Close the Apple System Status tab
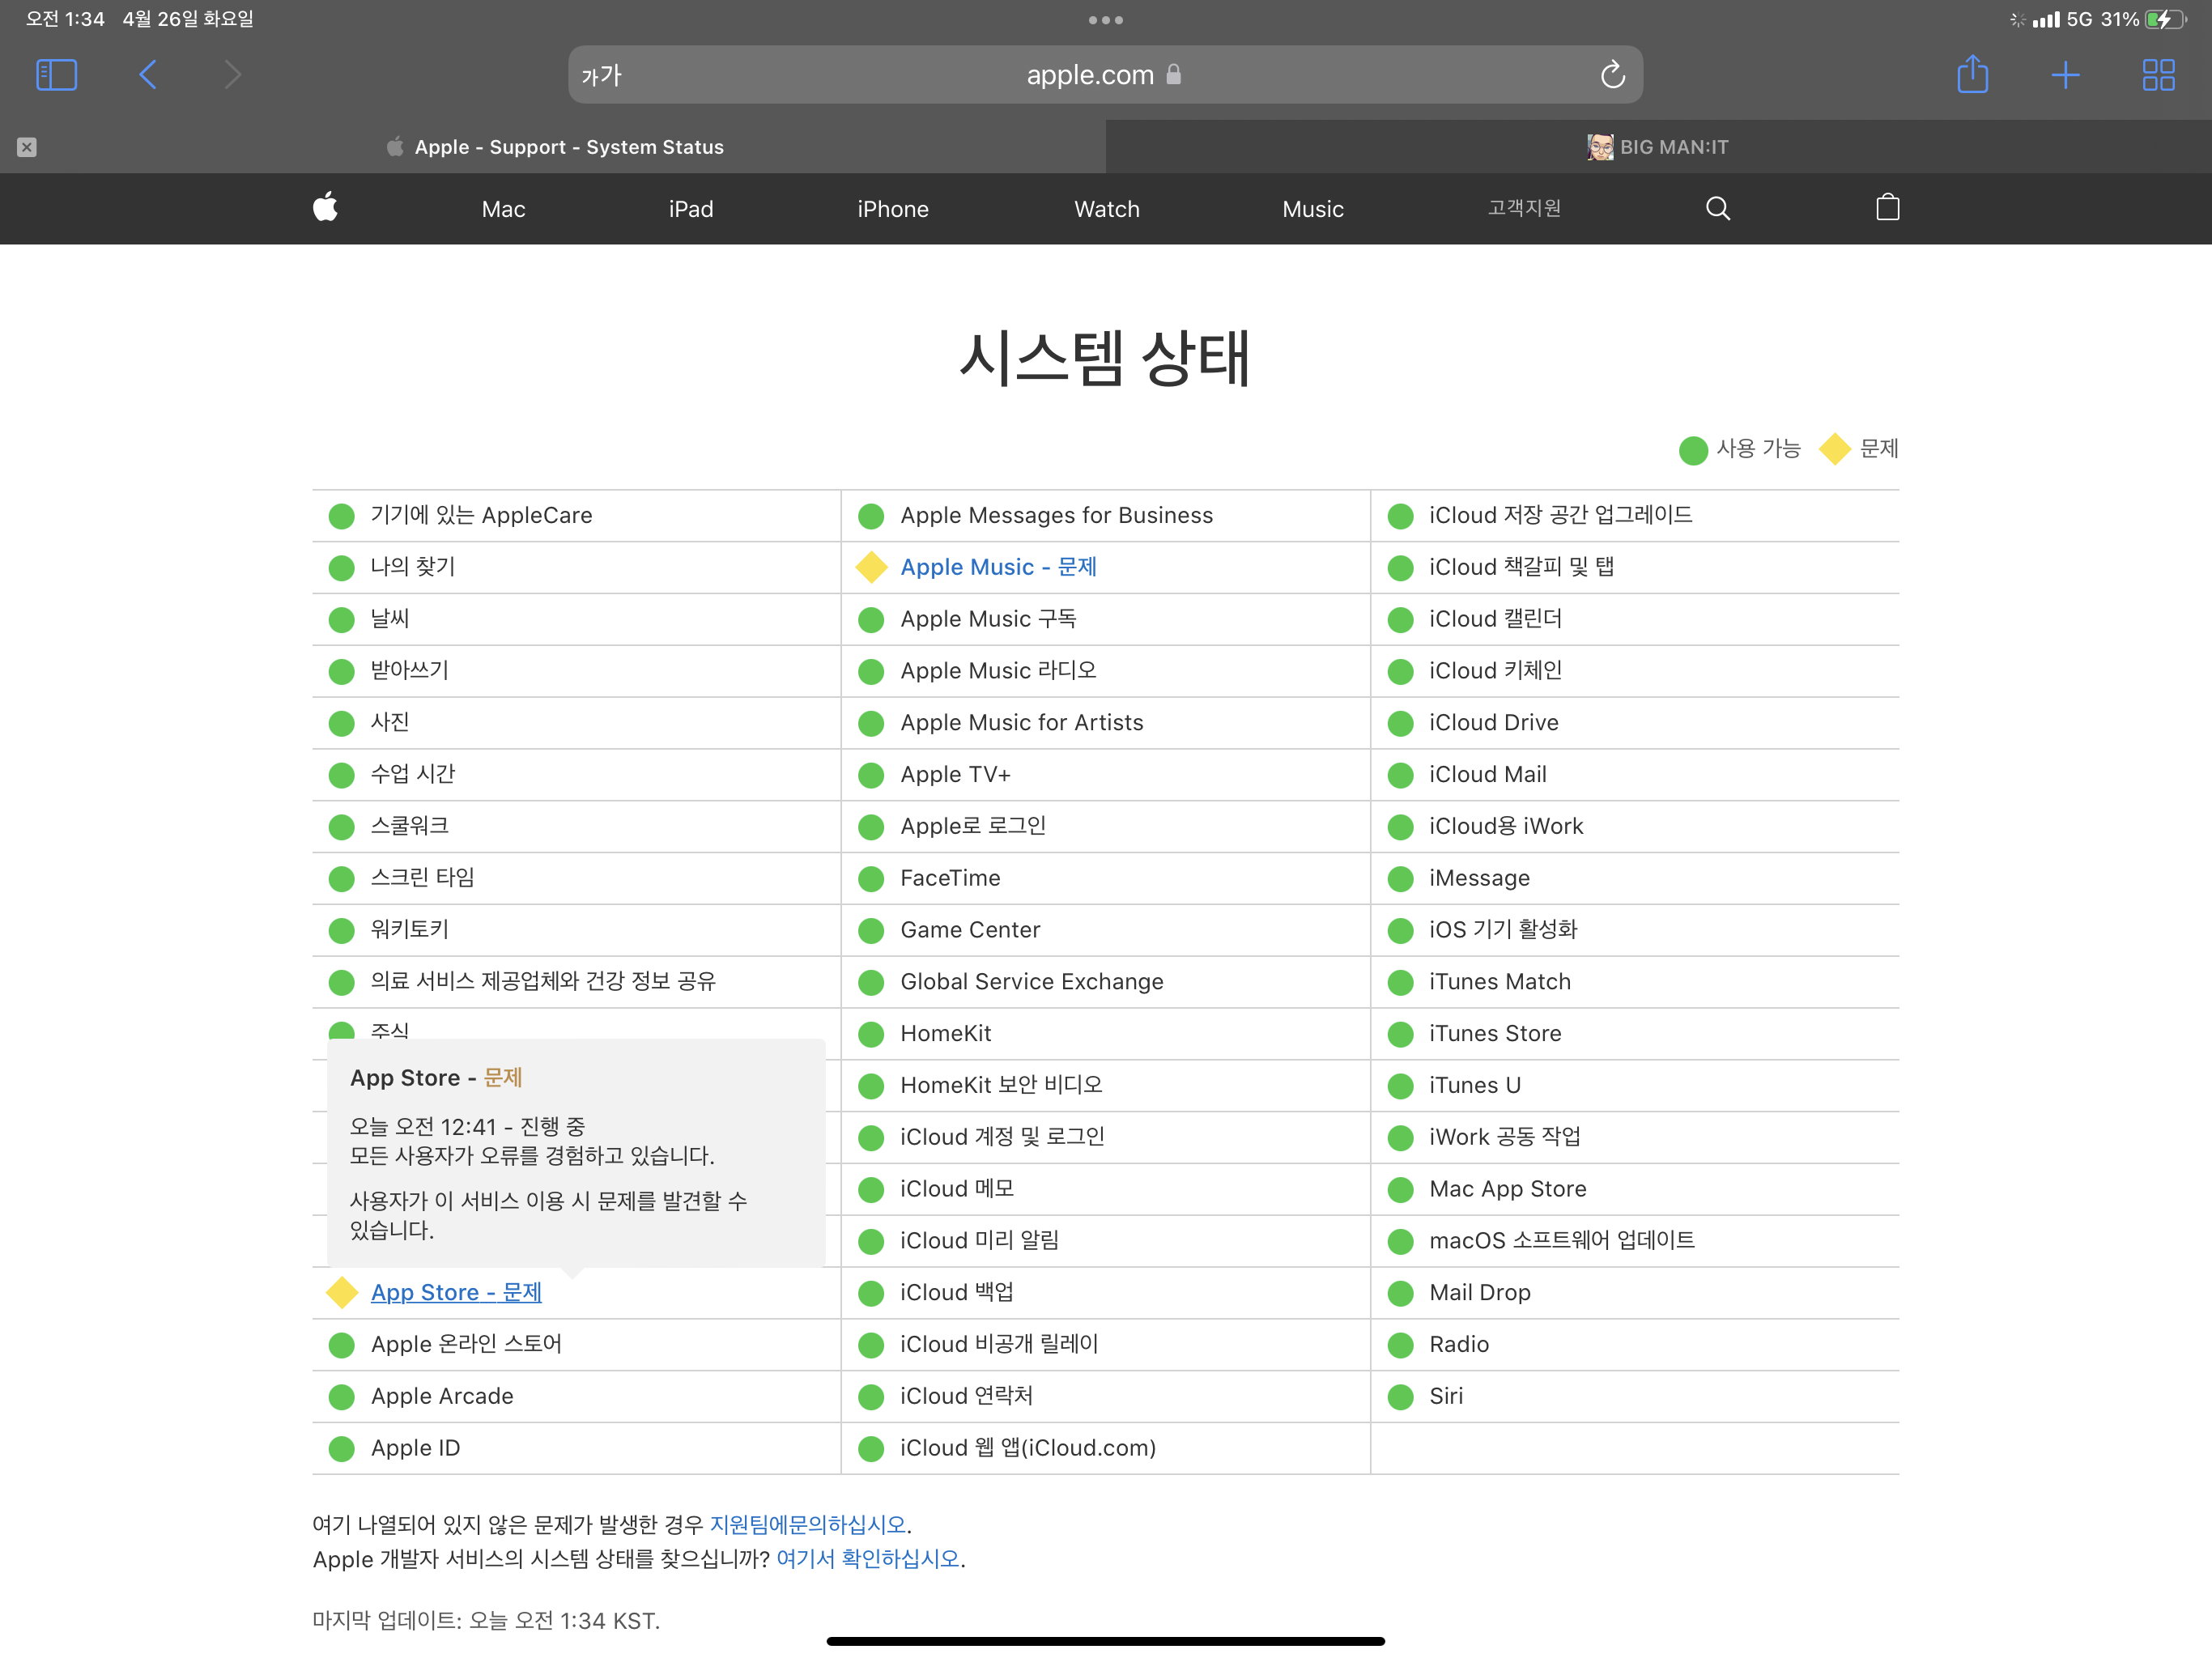Image resolution: width=2212 pixels, height=1658 pixels. [27, 147]
